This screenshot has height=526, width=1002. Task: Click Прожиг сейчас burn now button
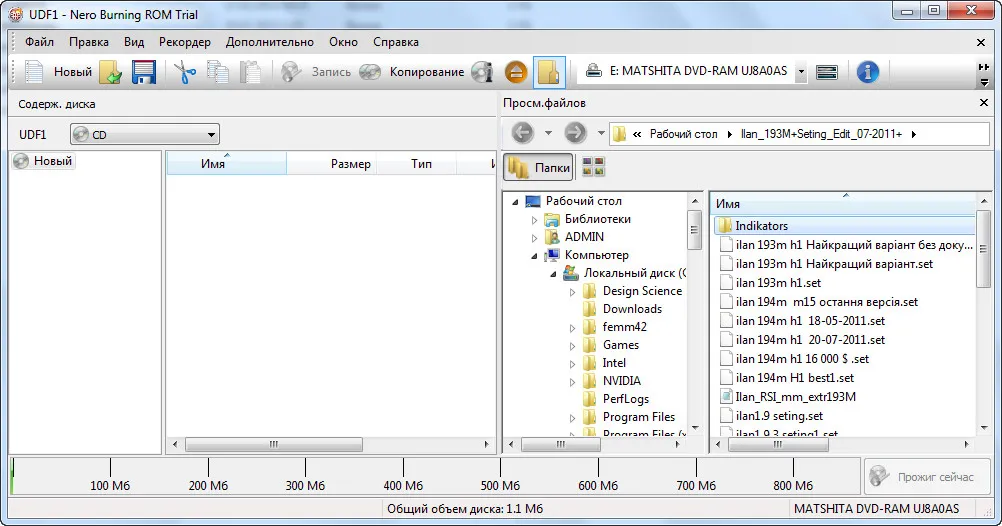[x=927, y=476]
